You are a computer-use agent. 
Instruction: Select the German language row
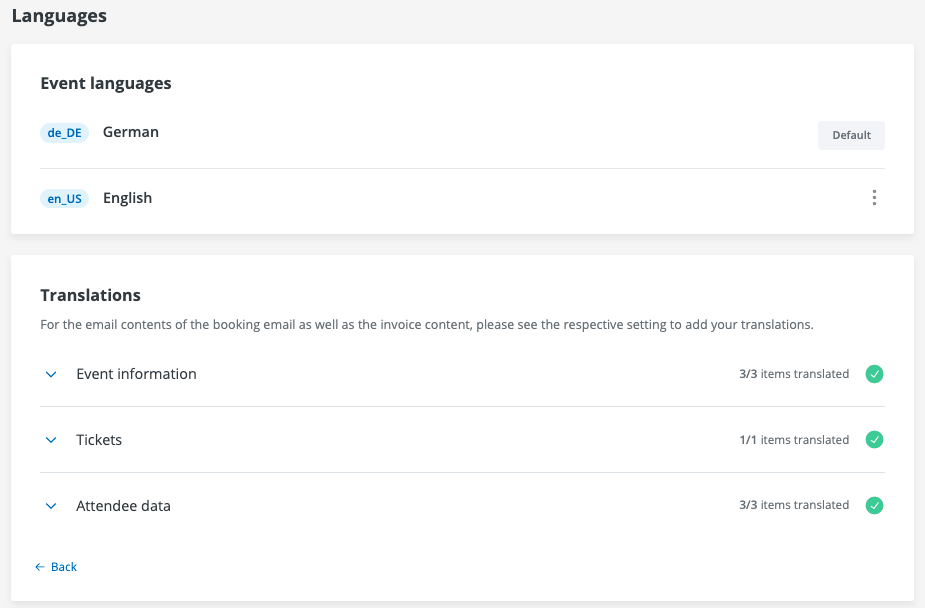[x=131, y=132]
